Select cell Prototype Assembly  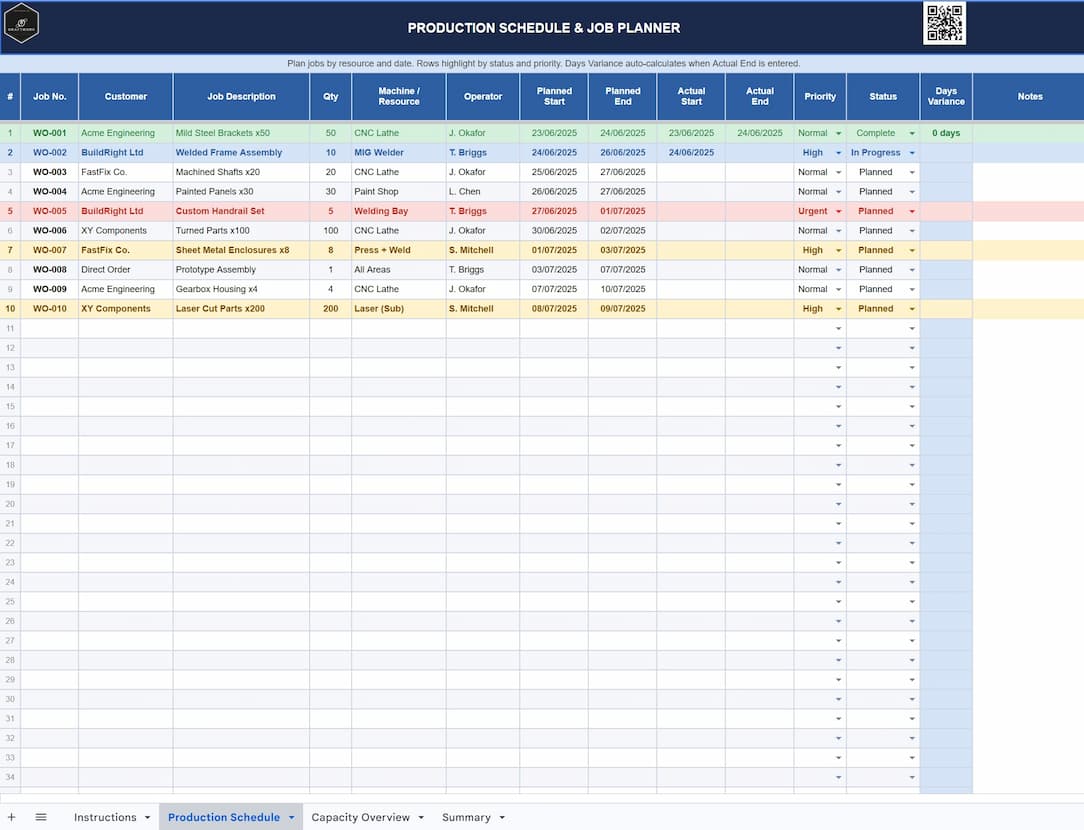[241, 270]
